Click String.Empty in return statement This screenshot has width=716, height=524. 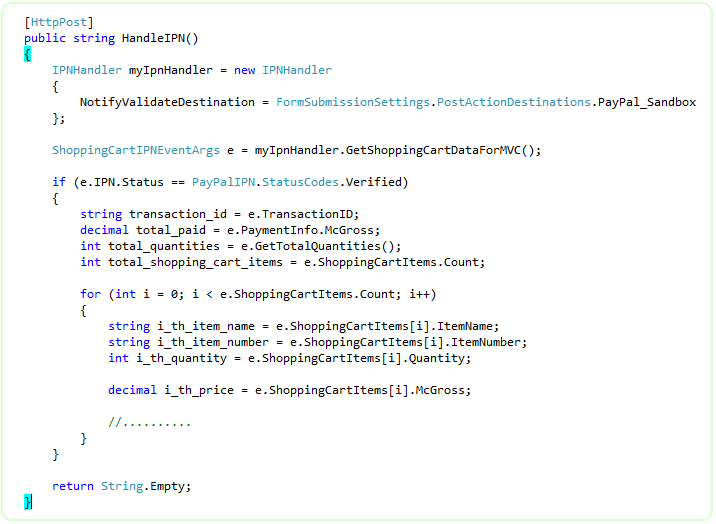(142, 486)
